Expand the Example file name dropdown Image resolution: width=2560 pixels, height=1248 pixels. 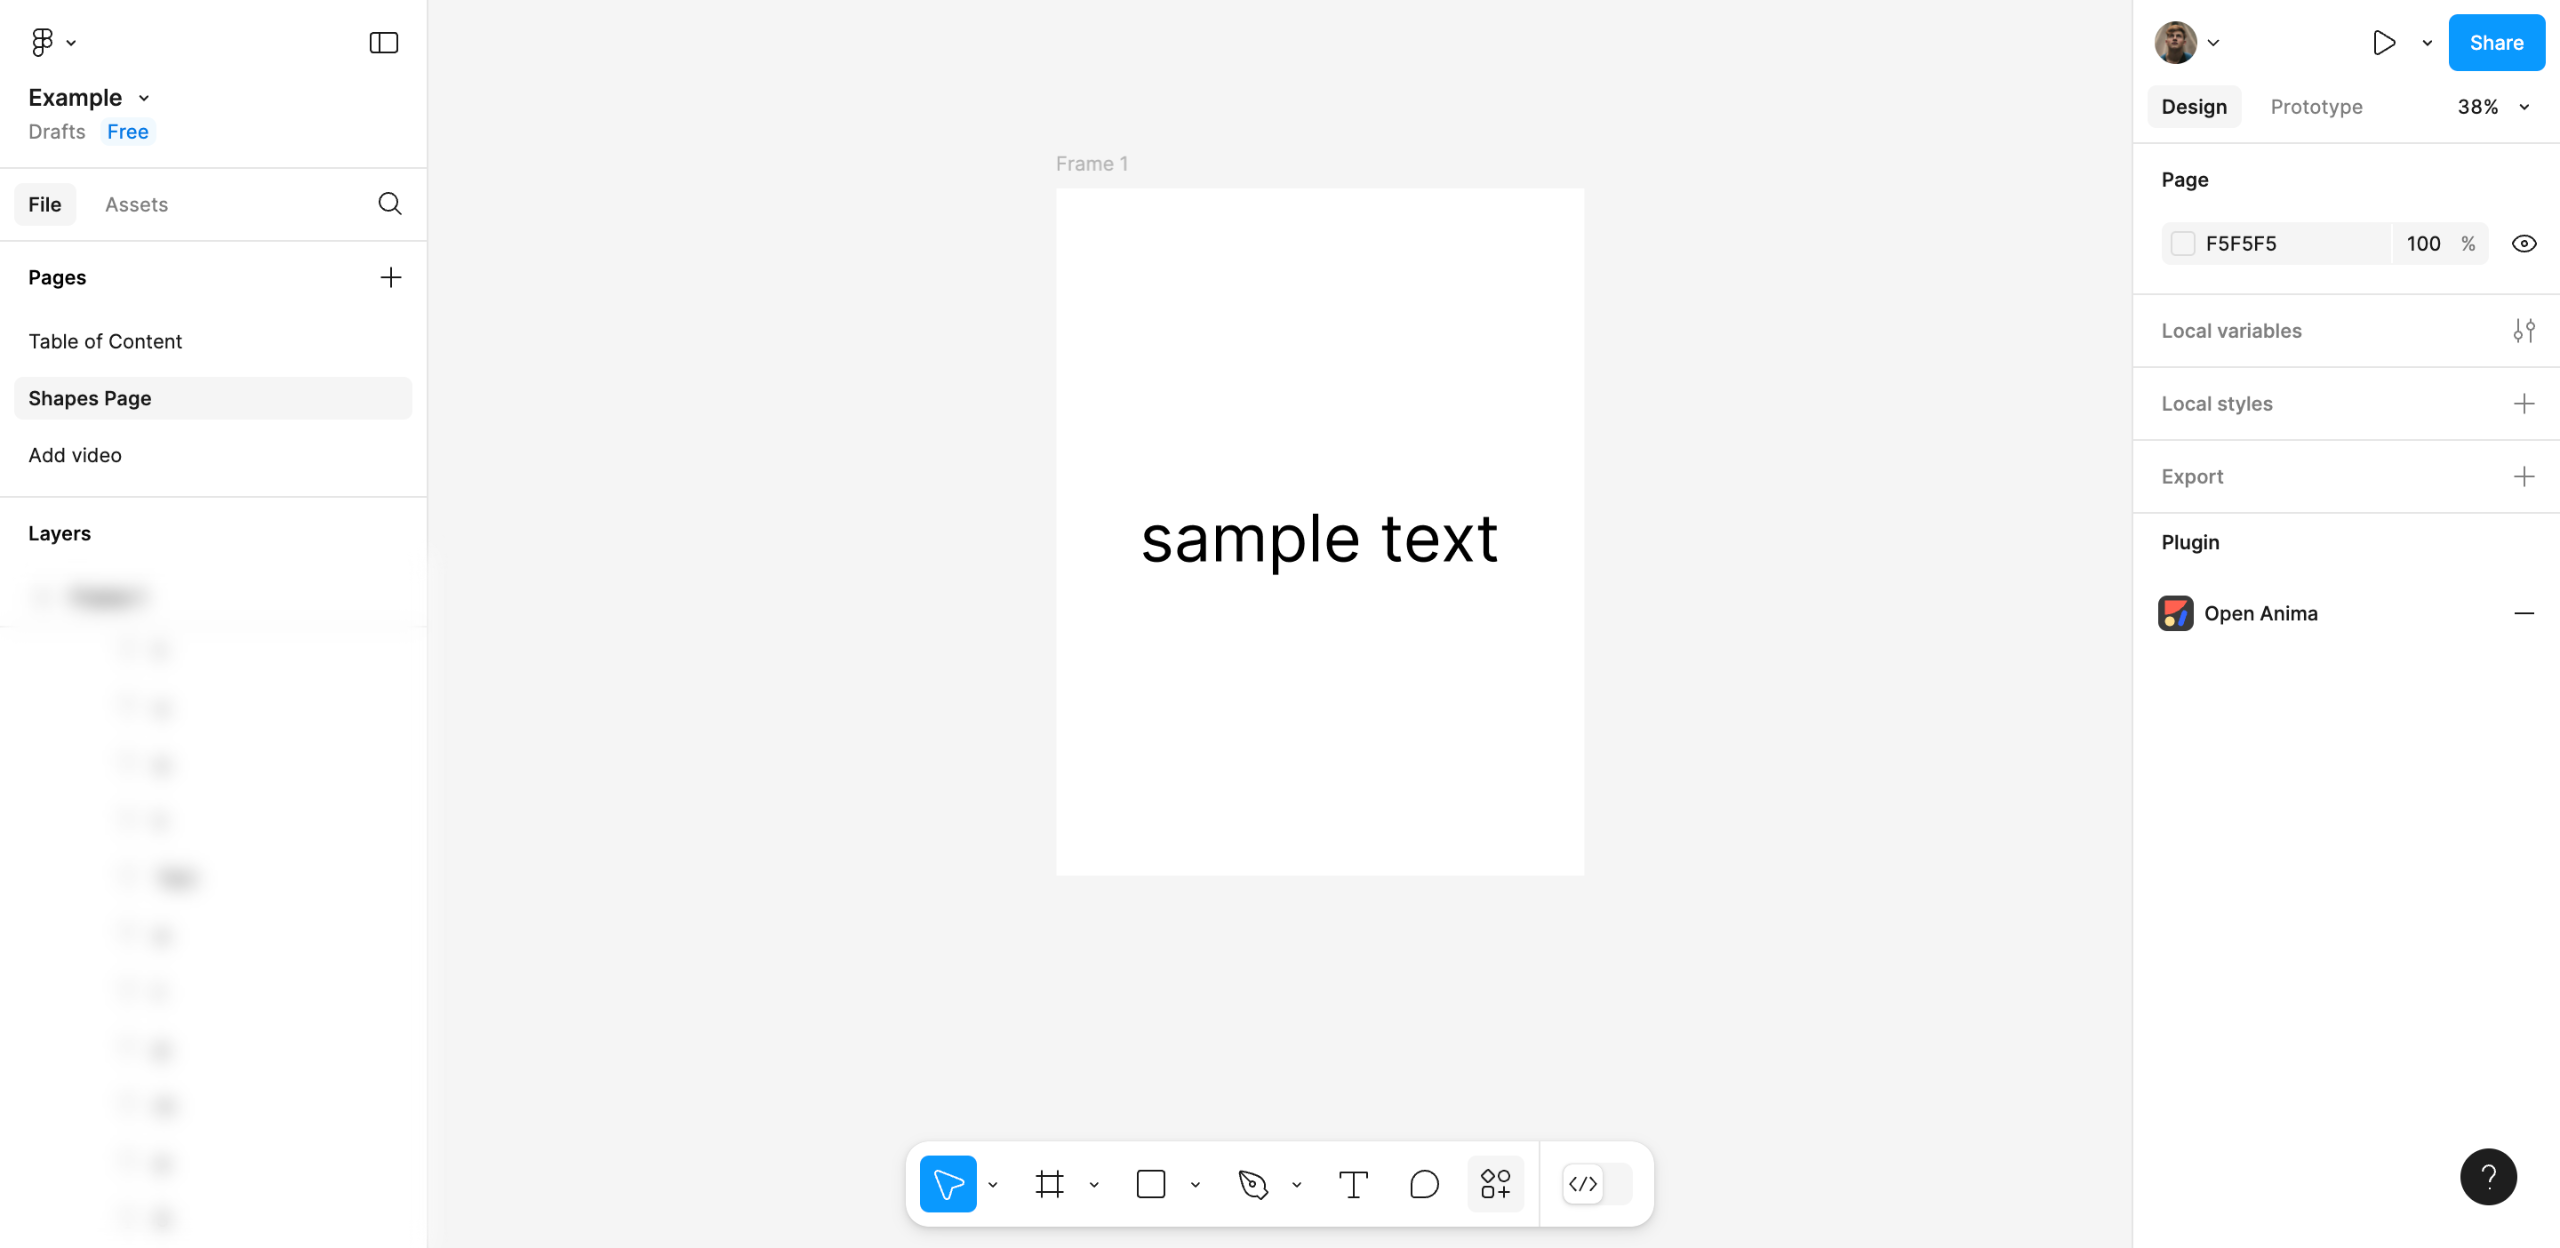[144, 98]
